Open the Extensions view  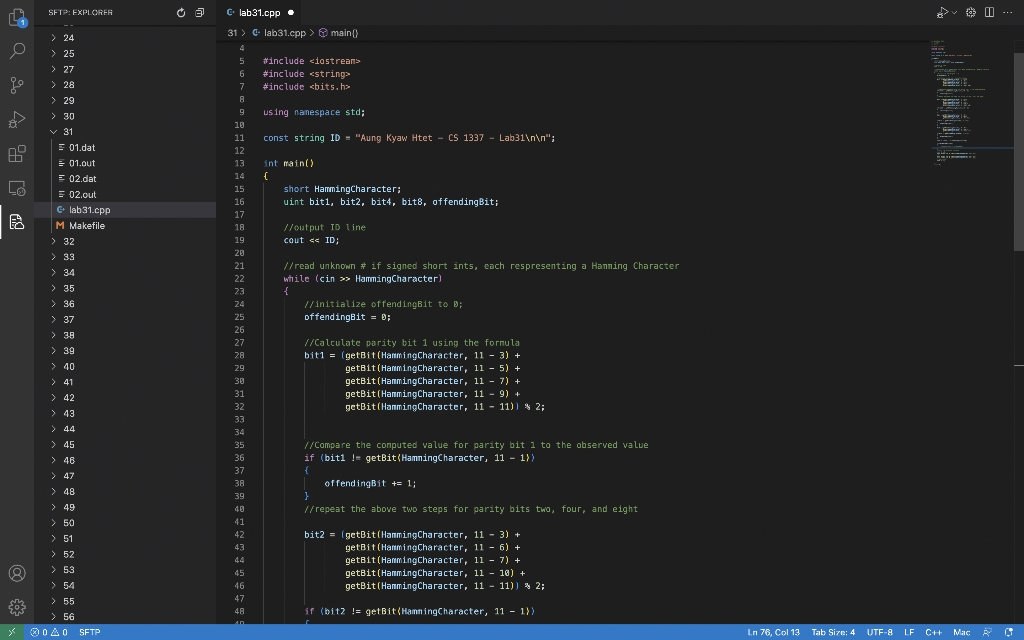click(17, 154)
